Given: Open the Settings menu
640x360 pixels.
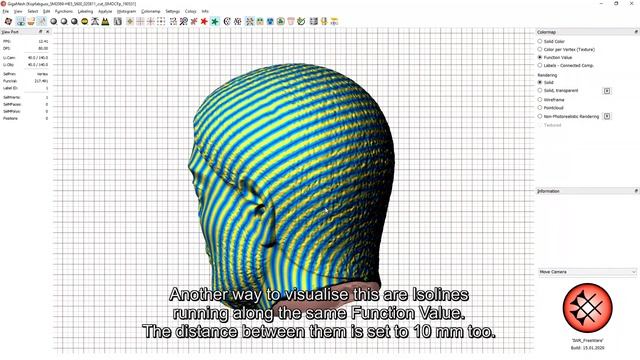Looking at the screenshot, I should tap(173, 11).
